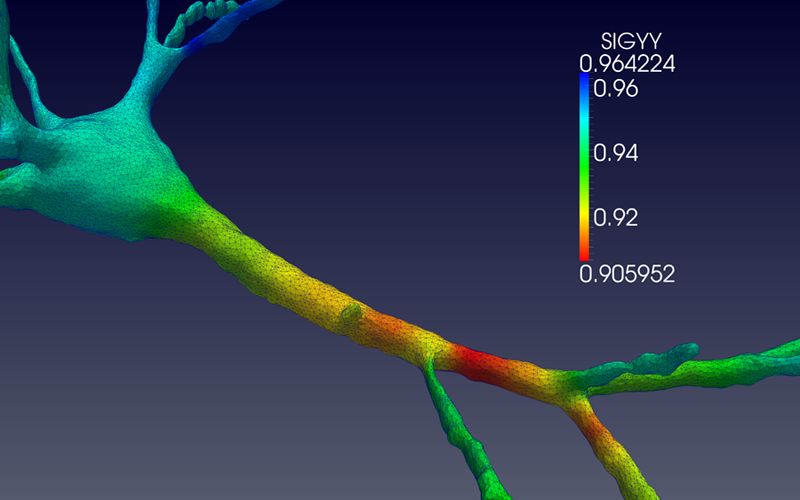Select the maximum value label 0.964224

pyautogui.click(x=627, y=64)
